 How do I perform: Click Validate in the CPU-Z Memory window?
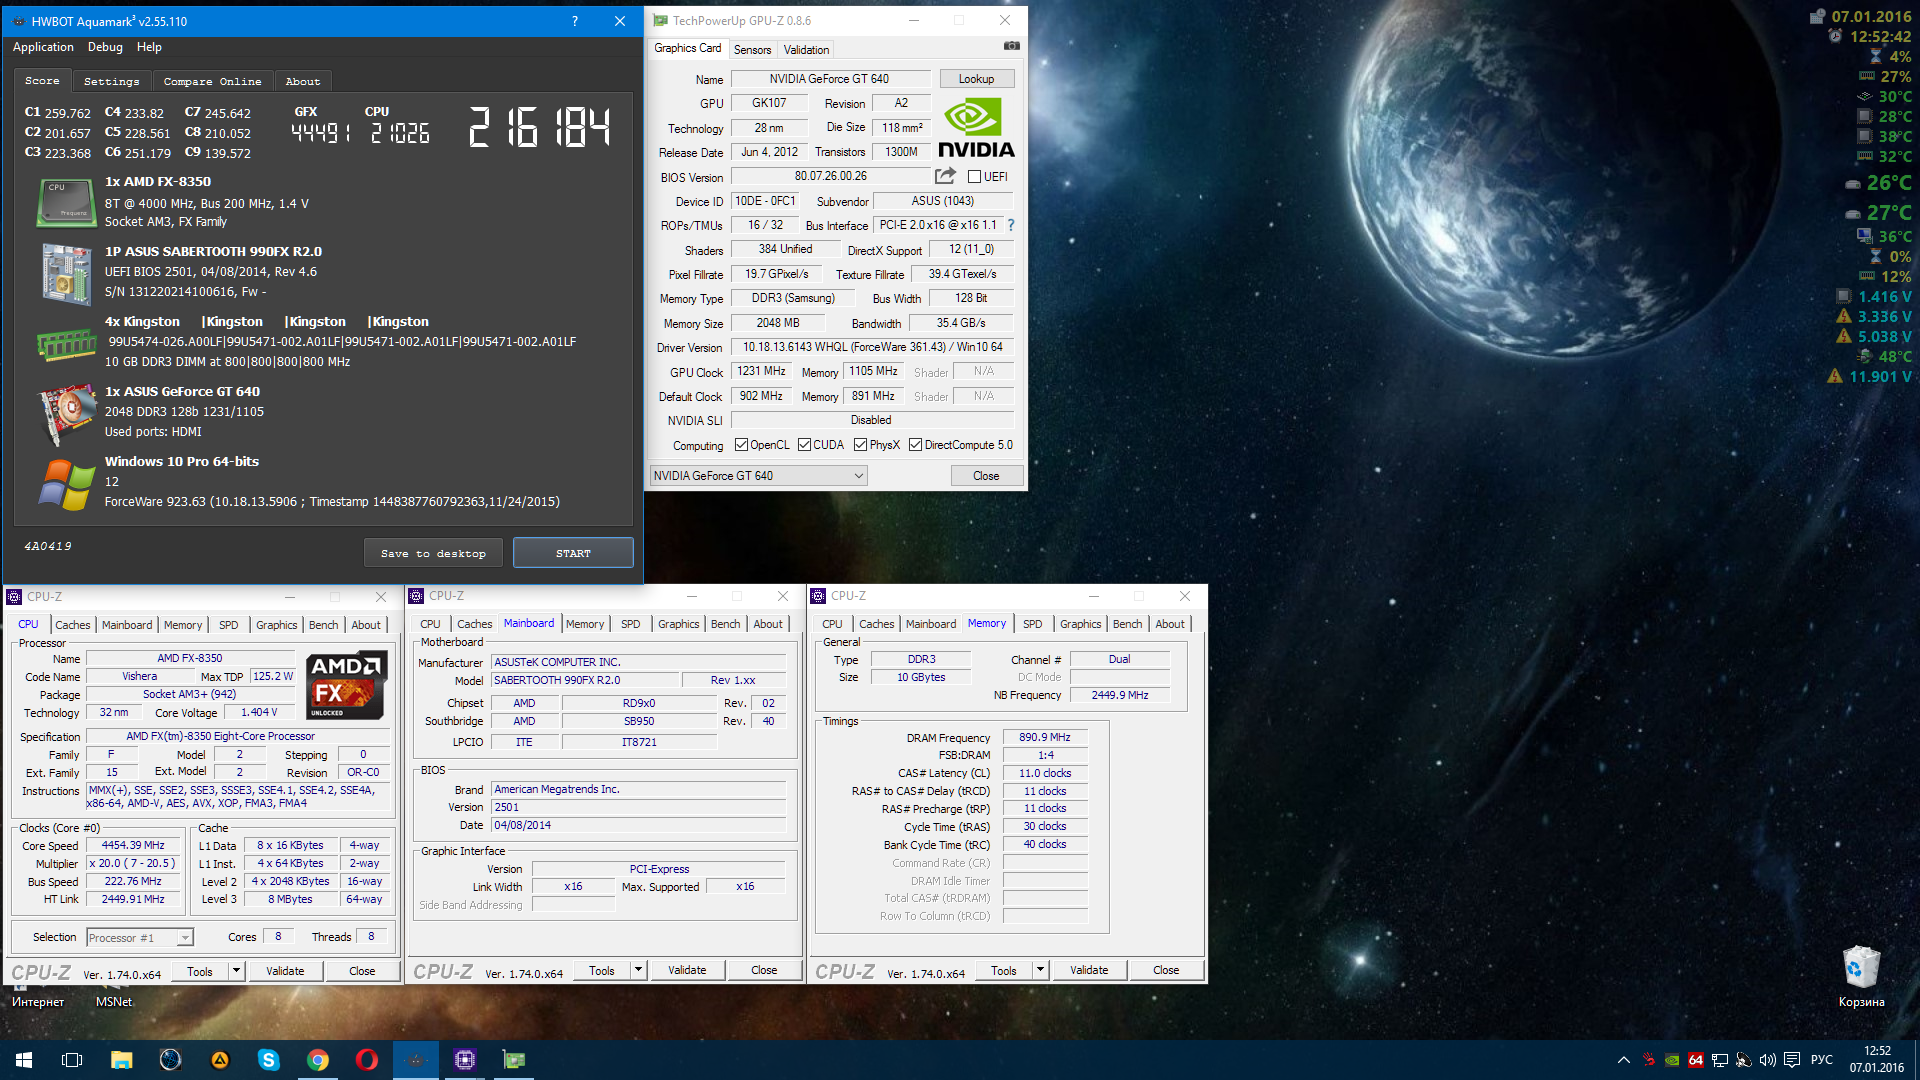[1089, 970]
